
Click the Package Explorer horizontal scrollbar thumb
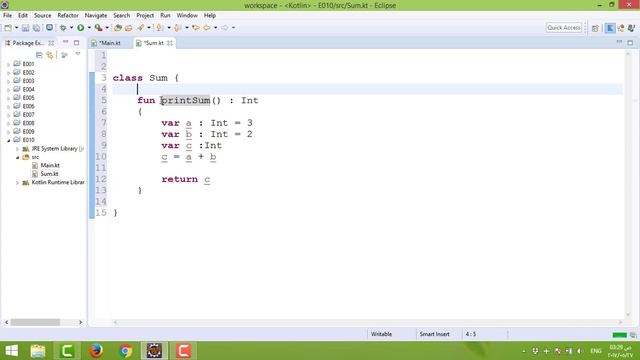coord(35,322)
